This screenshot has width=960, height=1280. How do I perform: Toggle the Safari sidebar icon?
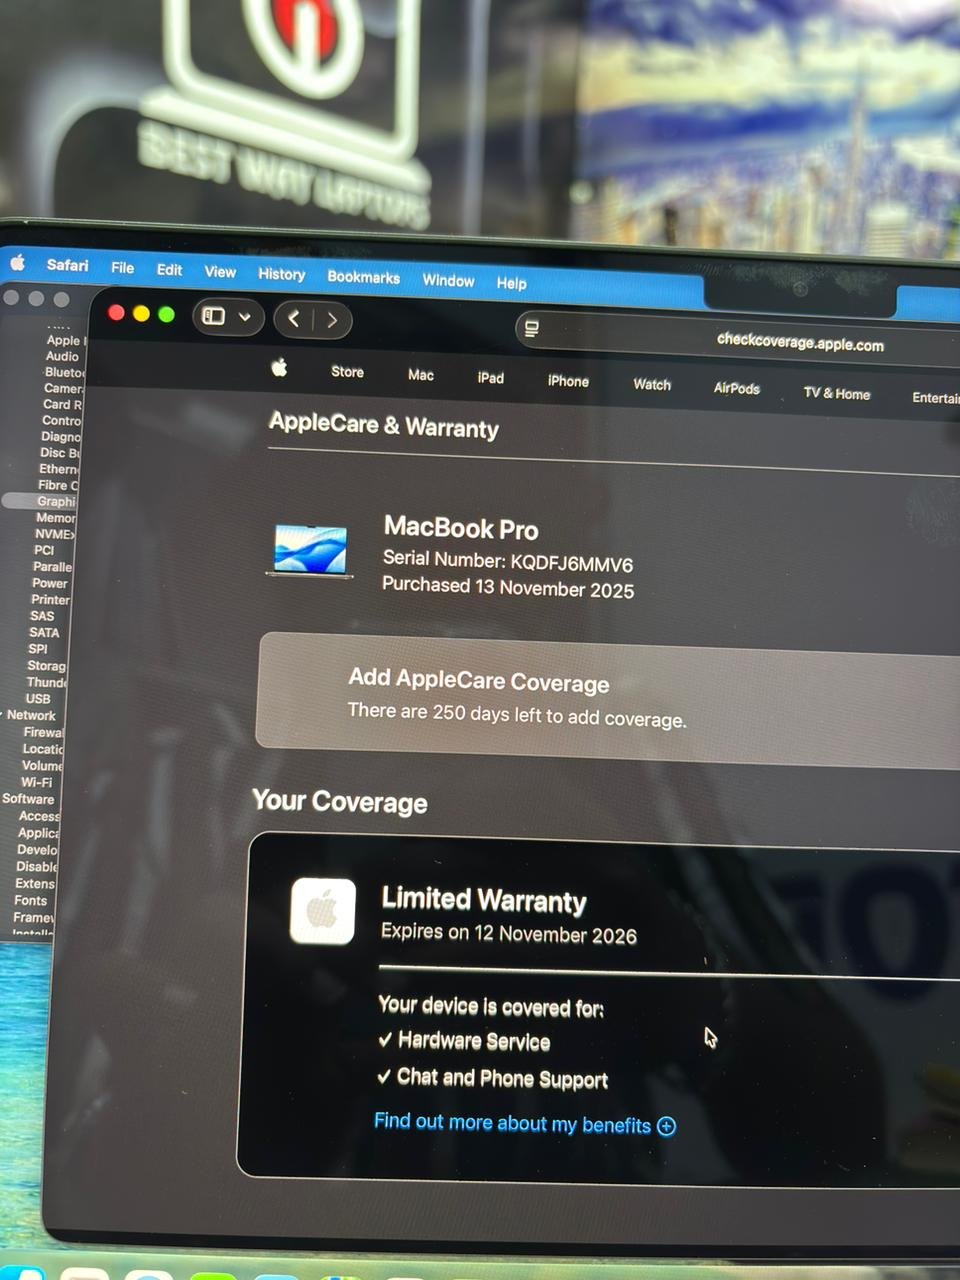[214, 317]
